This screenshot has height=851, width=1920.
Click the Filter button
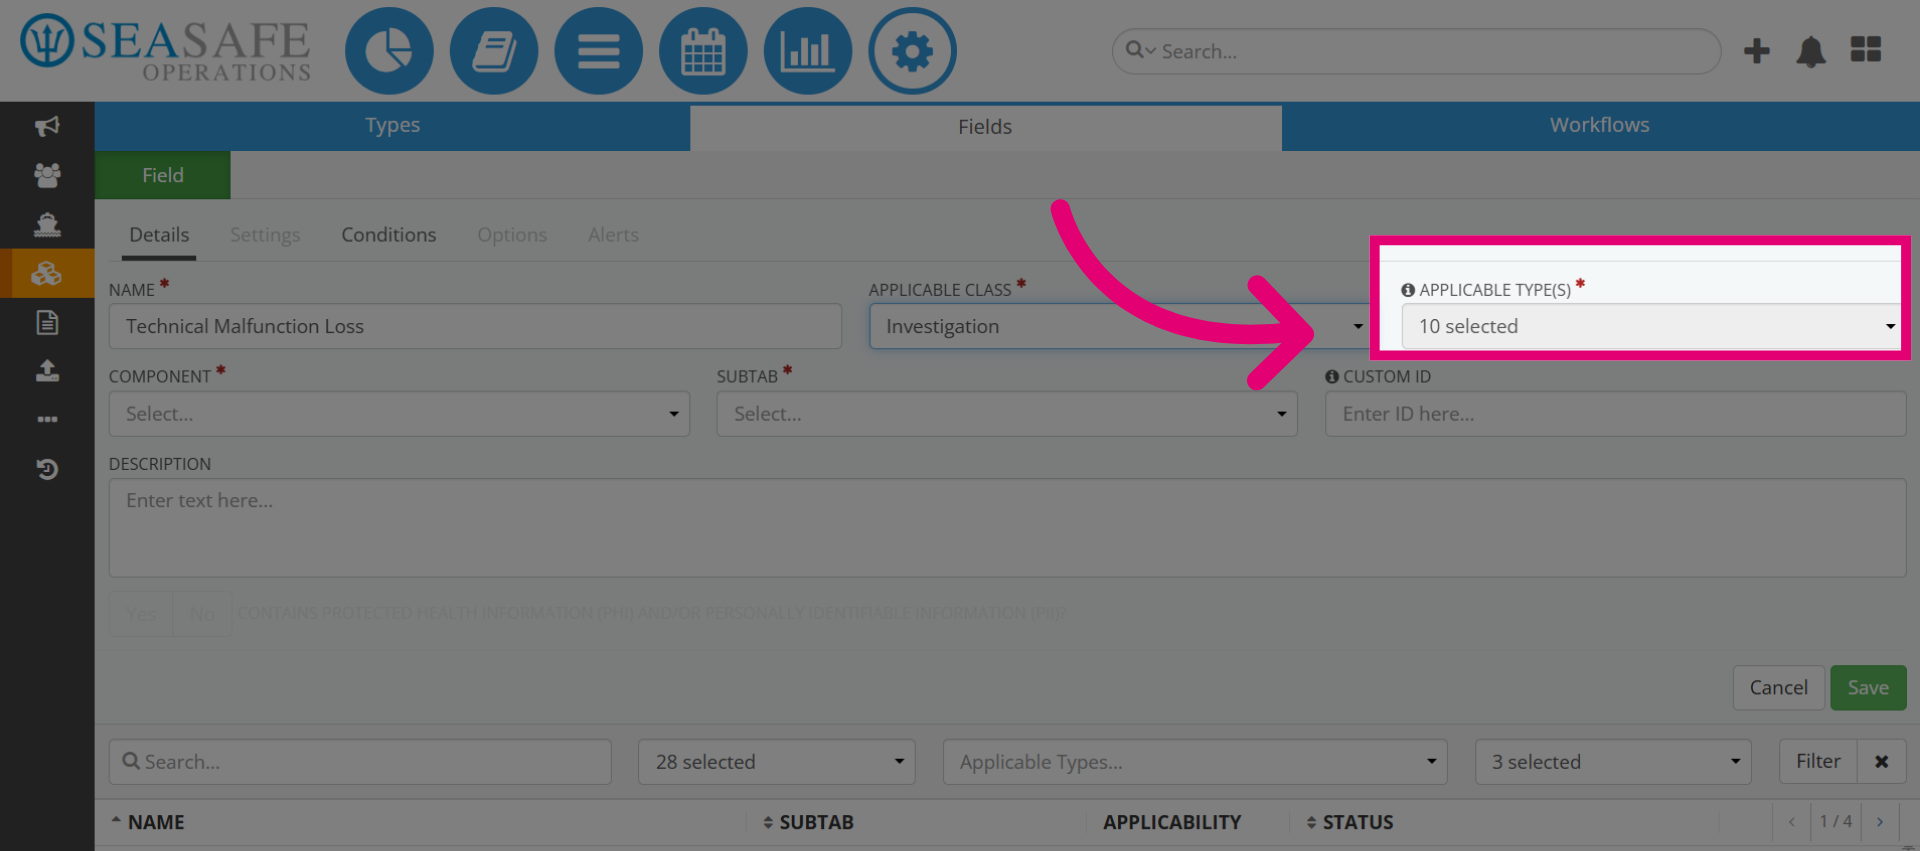(1818, 762)
